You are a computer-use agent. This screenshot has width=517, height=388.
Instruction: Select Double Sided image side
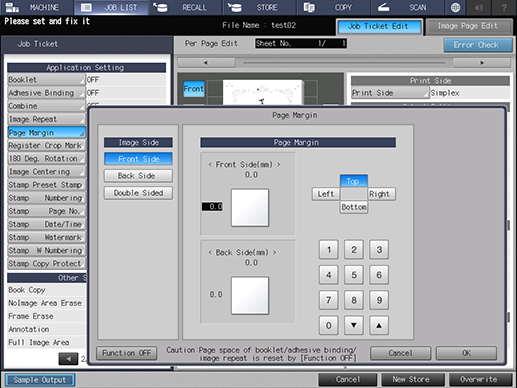(x=138, y=193)
